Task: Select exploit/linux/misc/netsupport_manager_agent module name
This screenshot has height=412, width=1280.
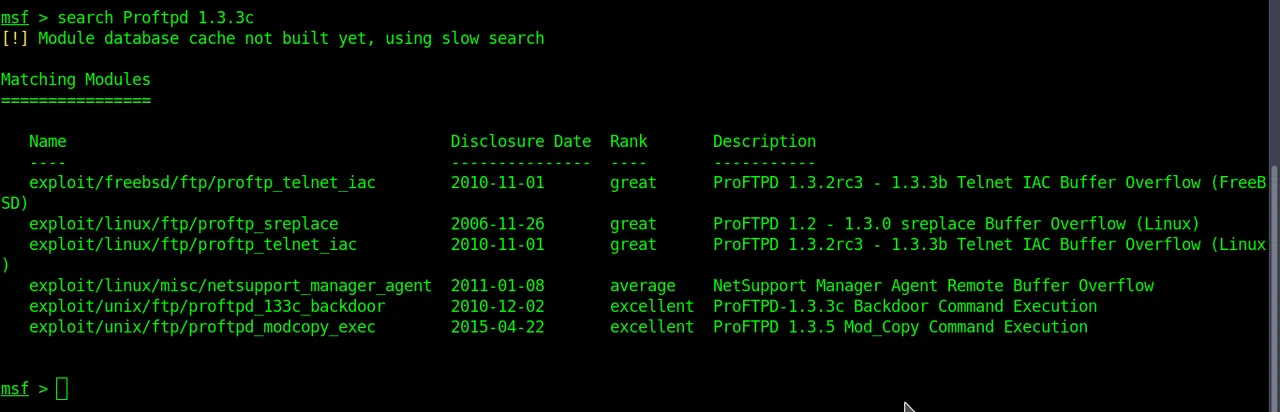Action: [231, 286]
